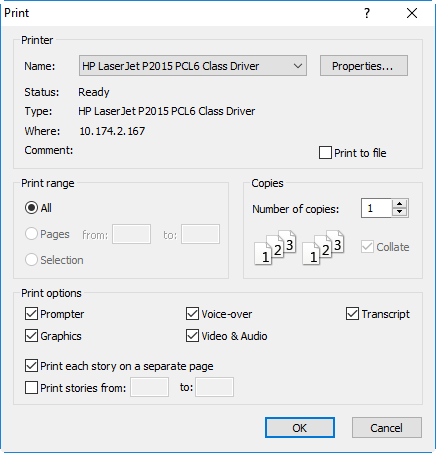436x453 pixels.
Task: Disable the Graphics print option
Action: 31,336
